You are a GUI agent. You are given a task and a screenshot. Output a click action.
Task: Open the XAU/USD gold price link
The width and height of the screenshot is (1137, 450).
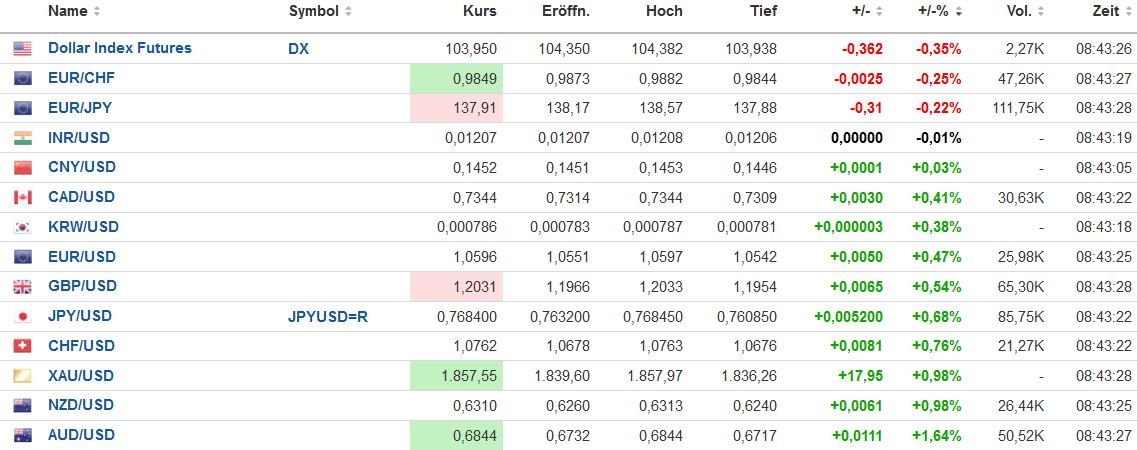click(x=81, y=375)
